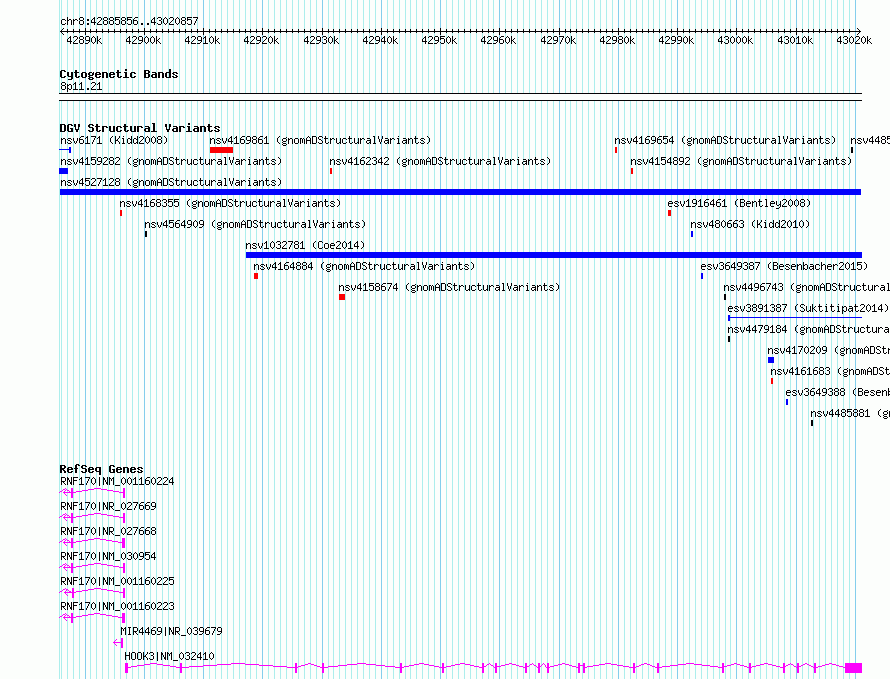Click the 42900k ruler tick label

[x=143, y=40]
